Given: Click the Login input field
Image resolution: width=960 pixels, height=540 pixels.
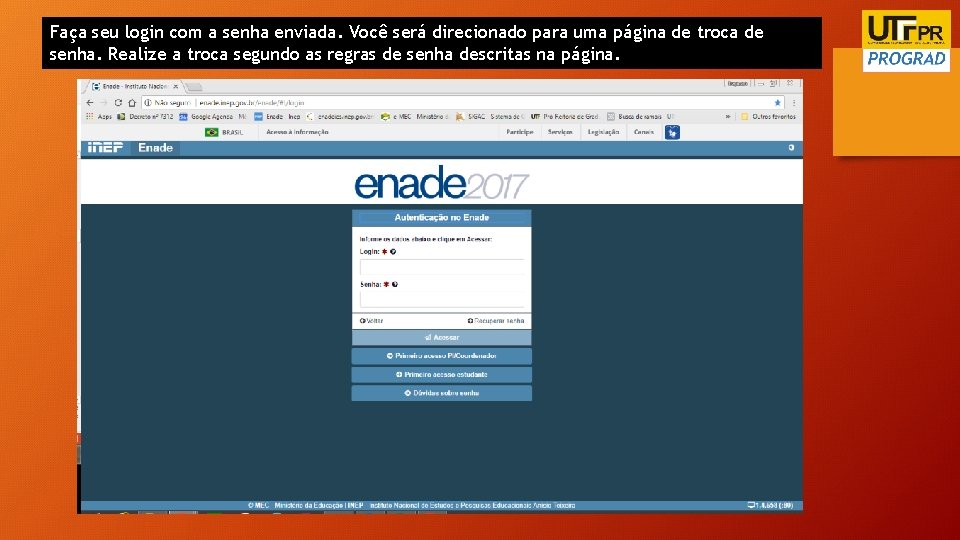Looking at the screenshot, I should (441, 266).
